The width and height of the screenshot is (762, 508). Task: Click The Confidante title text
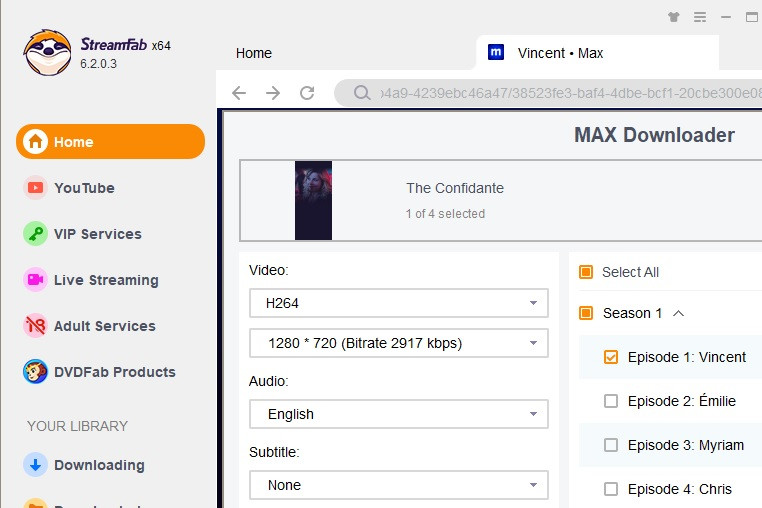[455, 188]
